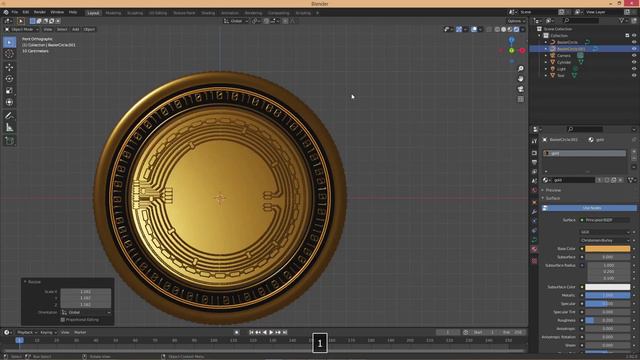Toggle visibility eye for Cylinder

pos(634,62)
